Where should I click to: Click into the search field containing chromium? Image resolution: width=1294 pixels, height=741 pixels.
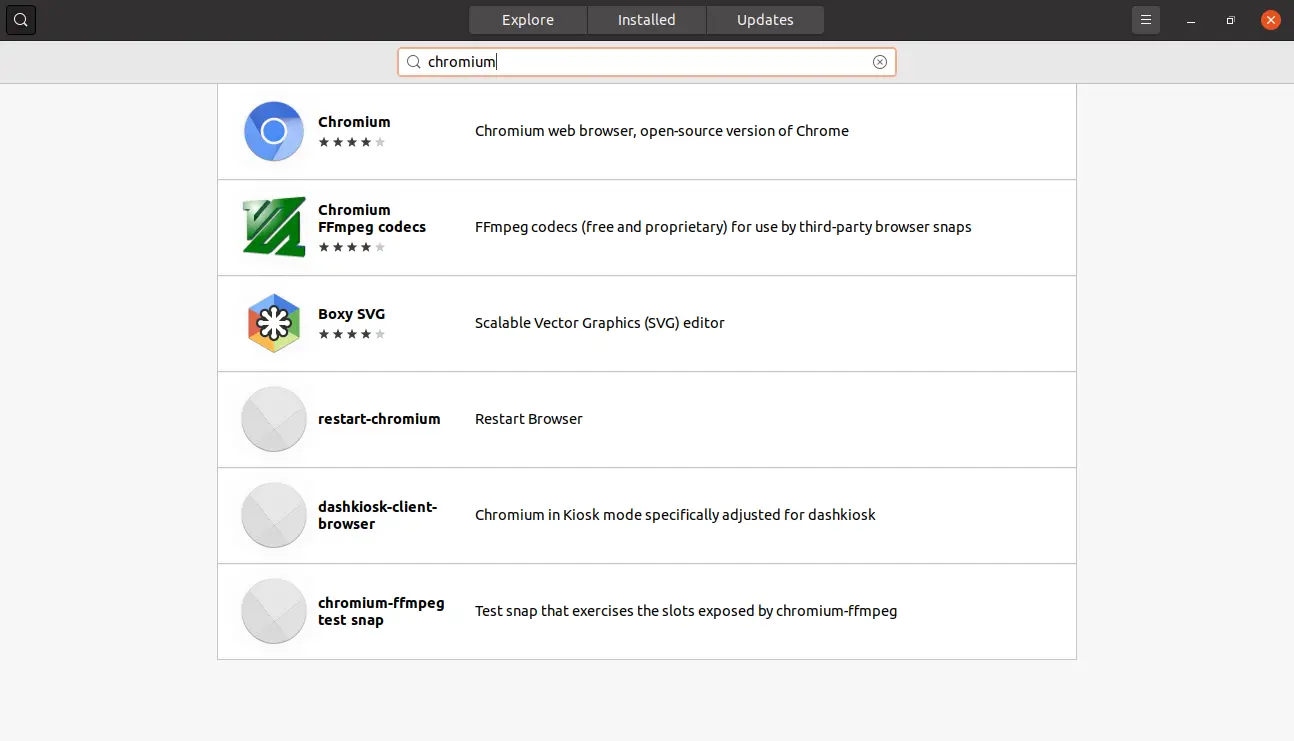click(x=647, y=62)
